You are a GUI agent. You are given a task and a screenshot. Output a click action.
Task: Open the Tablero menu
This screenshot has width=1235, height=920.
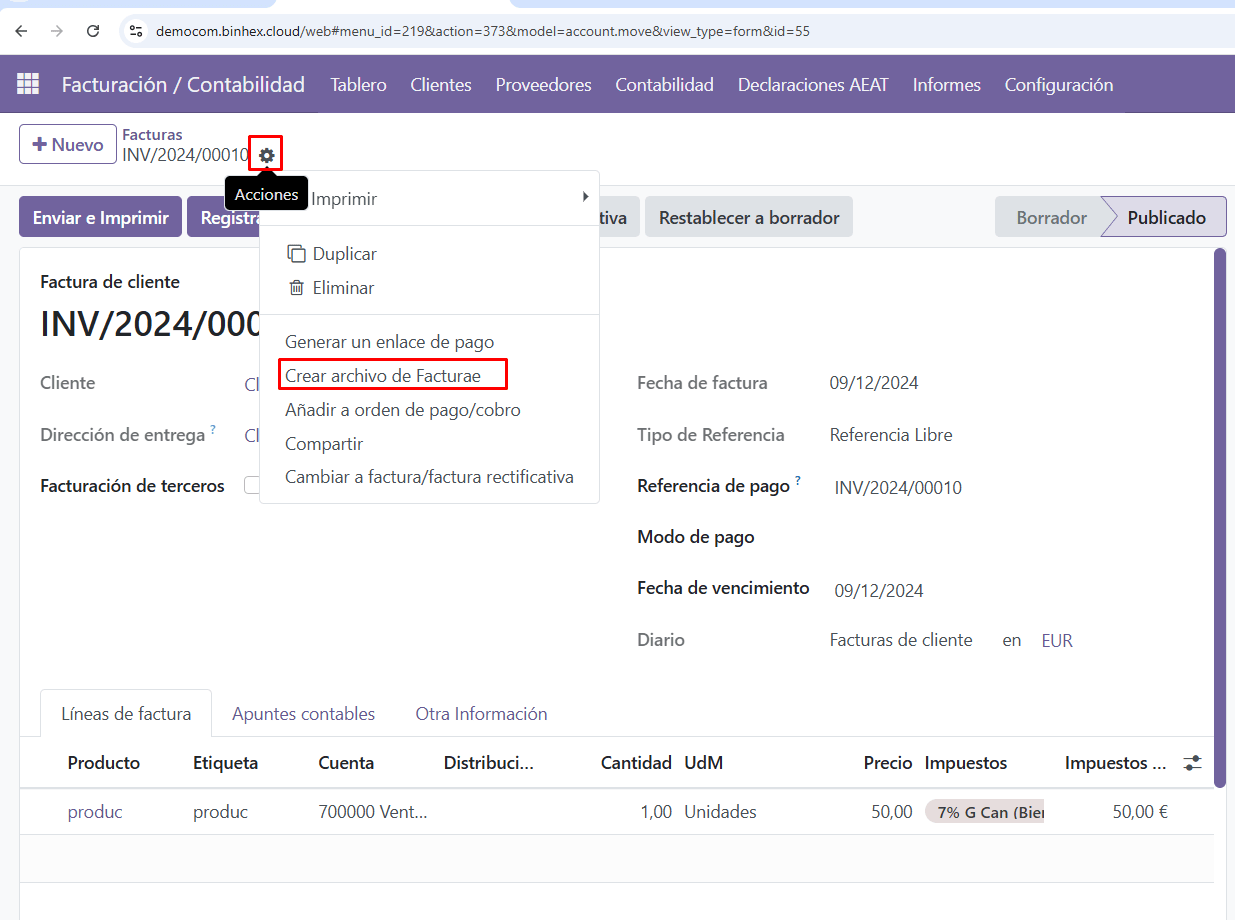click(358, 85)
